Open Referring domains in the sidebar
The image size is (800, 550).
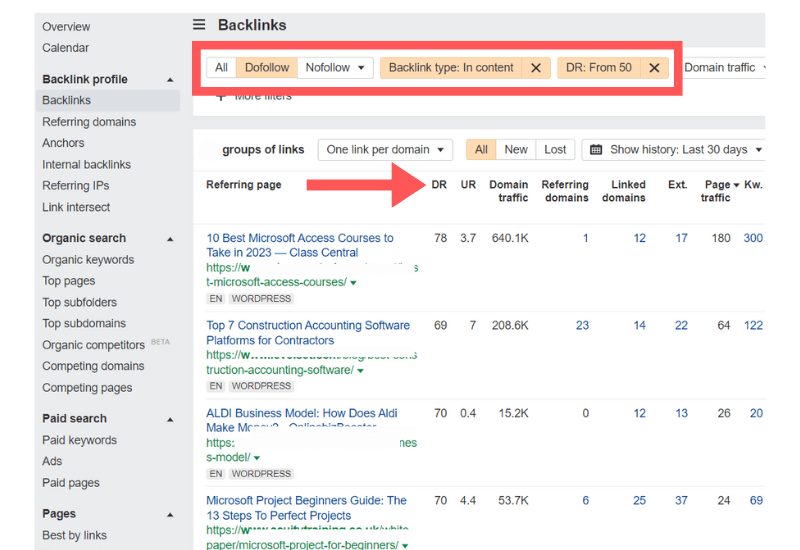pyautogui.click(x=89, y=122)
